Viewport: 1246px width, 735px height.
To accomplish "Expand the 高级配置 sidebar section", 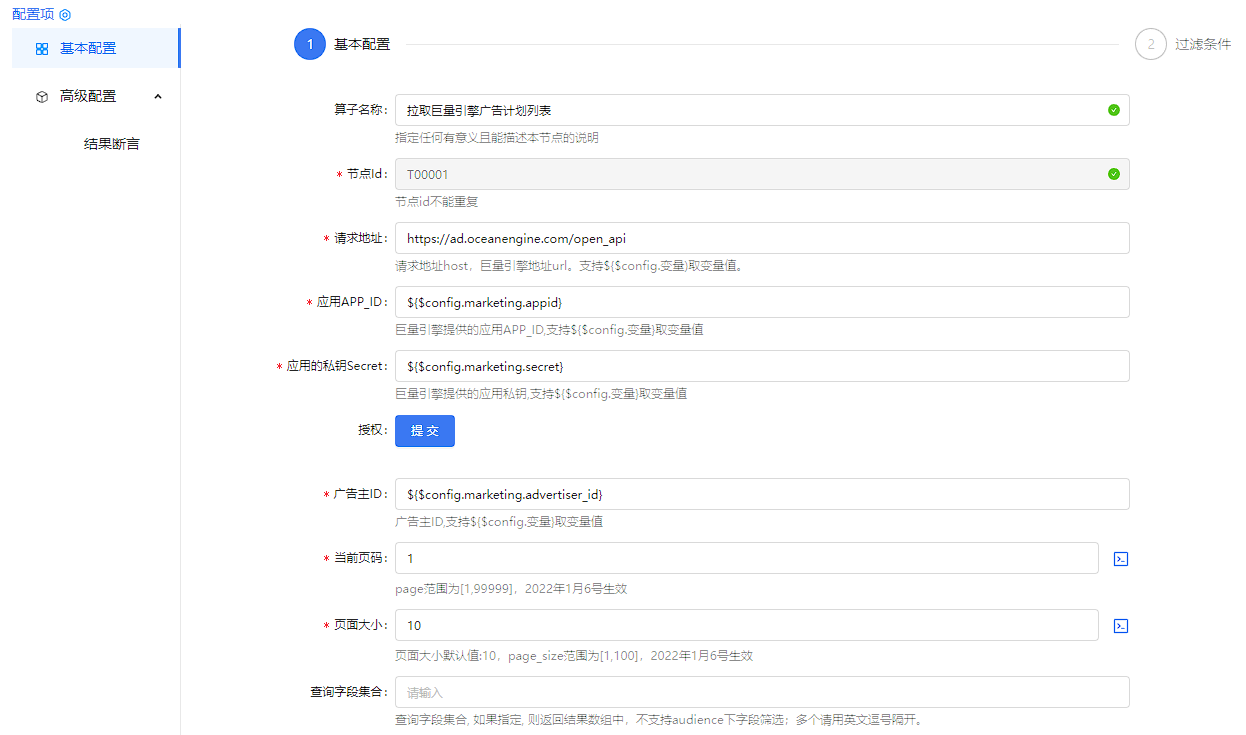I will click(x=88, y=96).
